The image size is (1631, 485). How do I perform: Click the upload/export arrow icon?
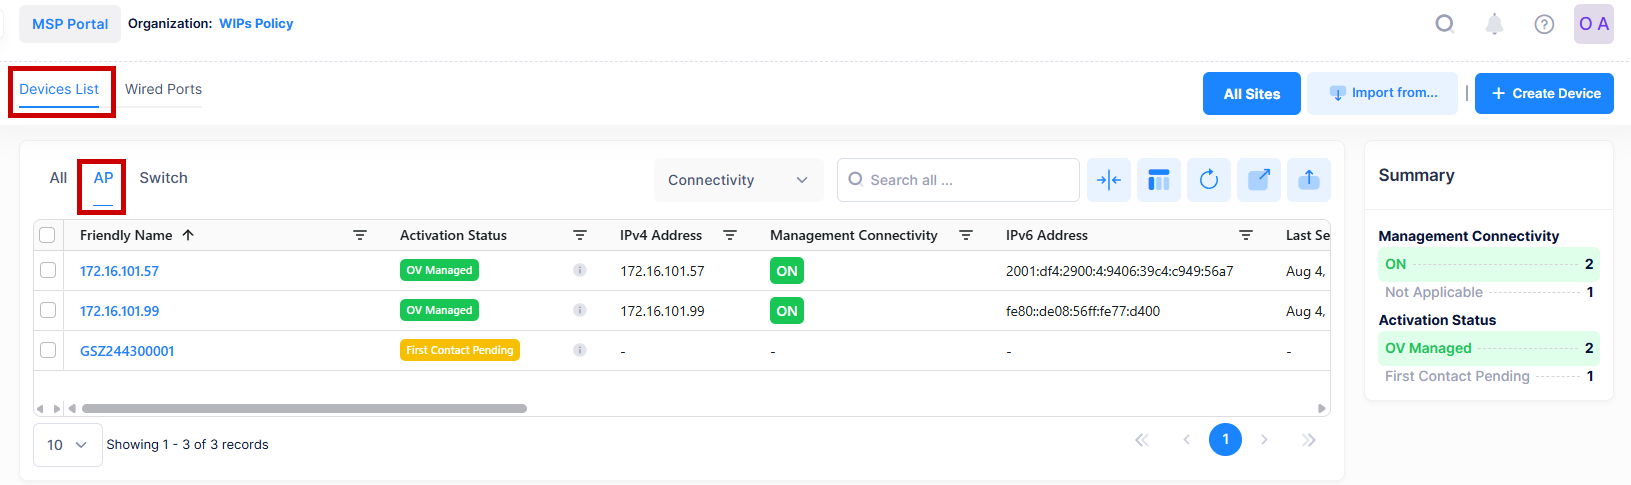1308,180
